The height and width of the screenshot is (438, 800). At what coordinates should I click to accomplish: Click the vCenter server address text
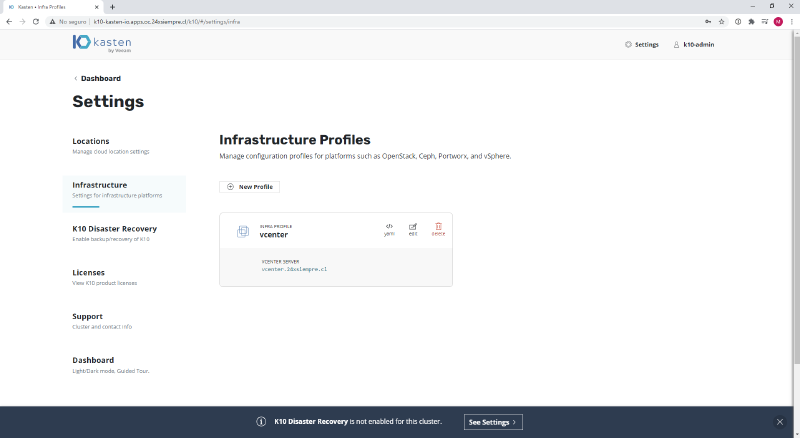(x=294, y=269)
